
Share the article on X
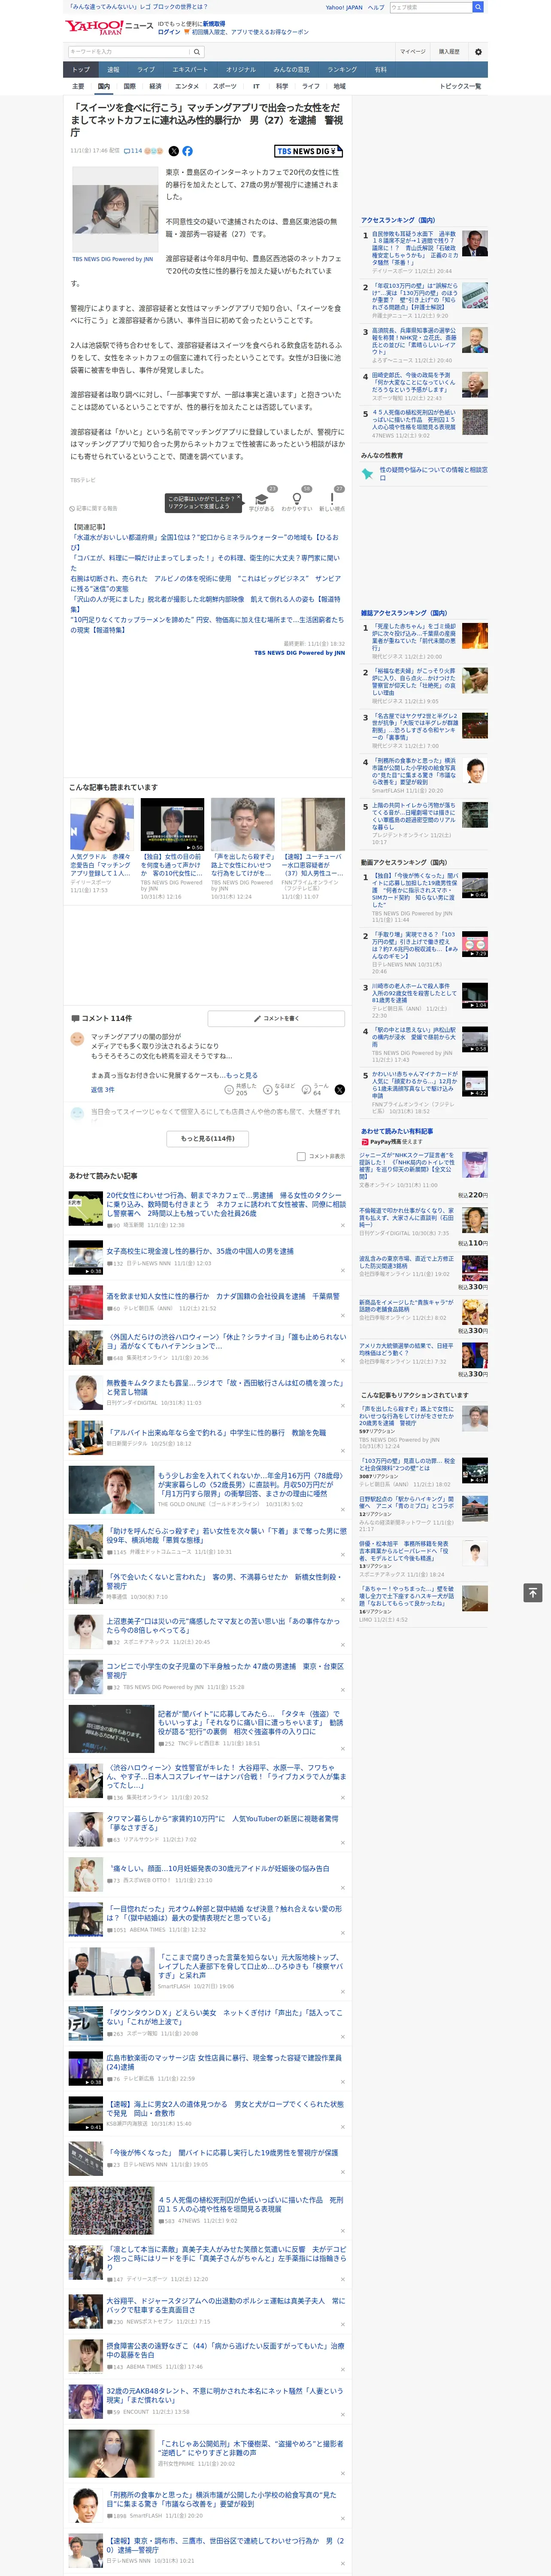coord(173,151)
